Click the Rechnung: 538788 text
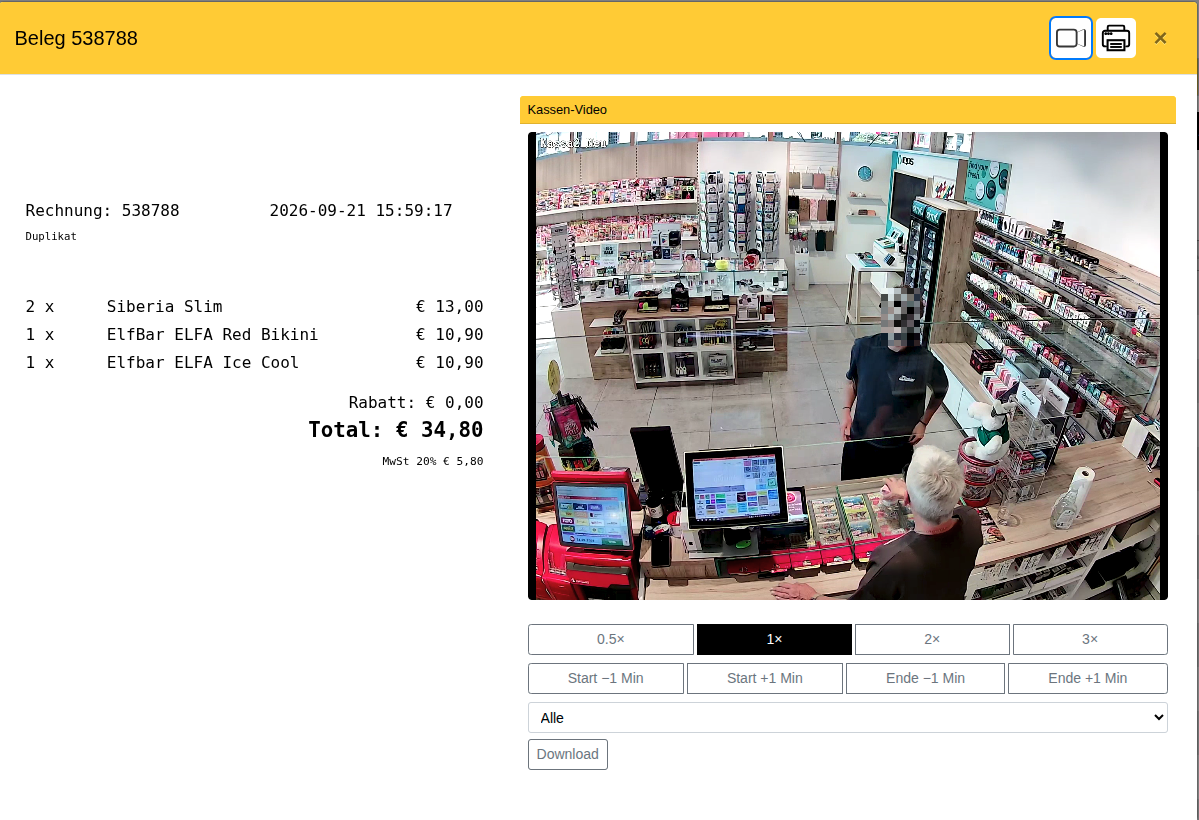Screen dimensions: 1199x820 [x=102, y=210]
